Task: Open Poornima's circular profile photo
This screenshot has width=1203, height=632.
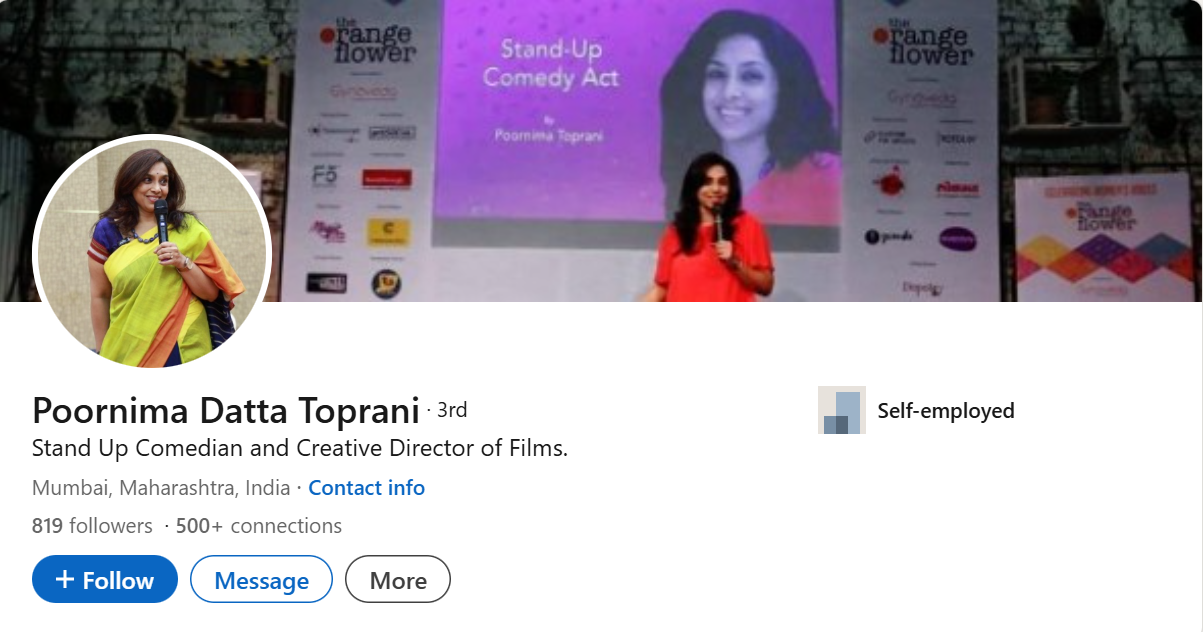Action: pos(152,253)
